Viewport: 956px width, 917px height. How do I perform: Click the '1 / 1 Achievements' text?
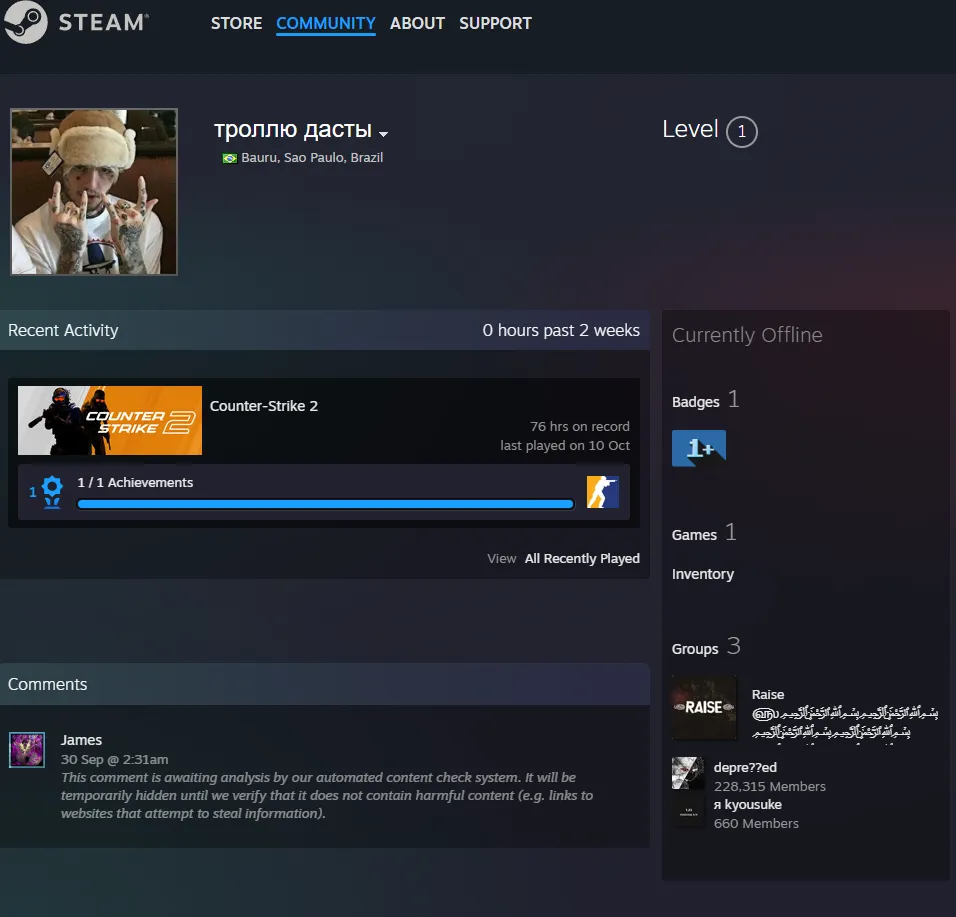[135, 482]
